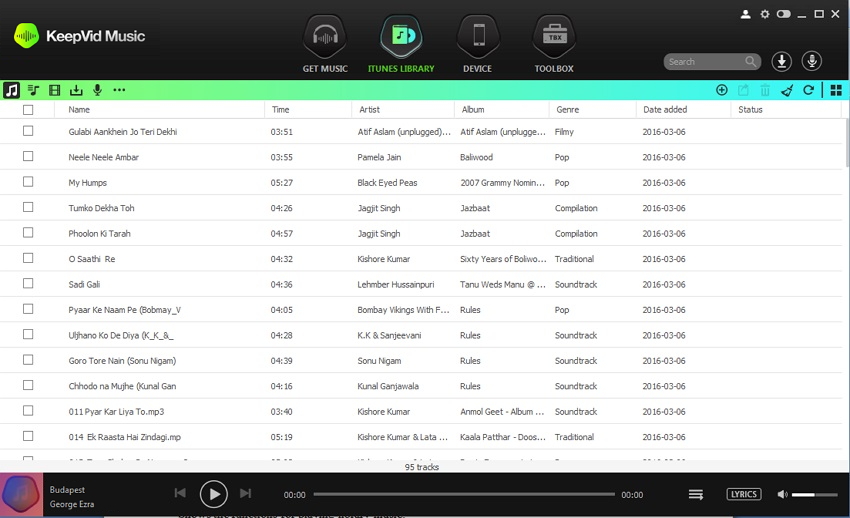Click the add (plus circle) icon
Image resolution: width=850 pixels, height=518 pixels.
722,90
